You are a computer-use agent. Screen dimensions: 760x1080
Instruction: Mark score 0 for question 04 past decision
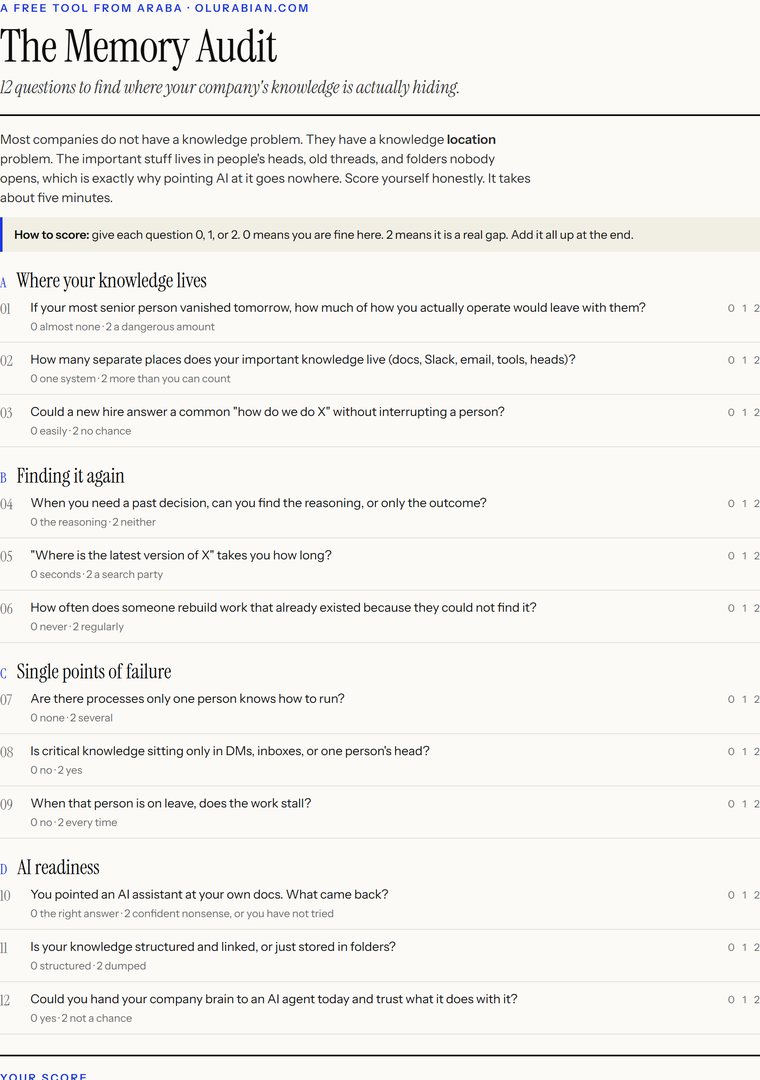731,503
